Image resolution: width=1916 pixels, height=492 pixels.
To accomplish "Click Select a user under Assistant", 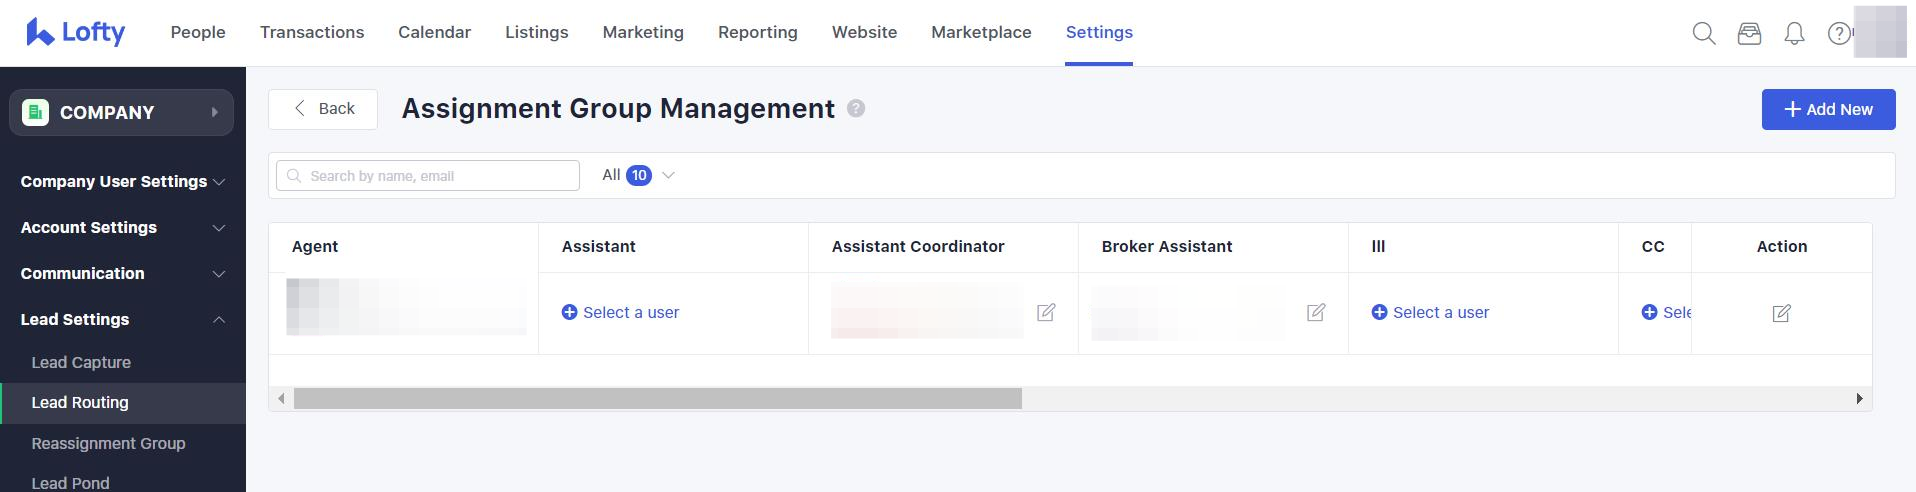I will (620, 313).
